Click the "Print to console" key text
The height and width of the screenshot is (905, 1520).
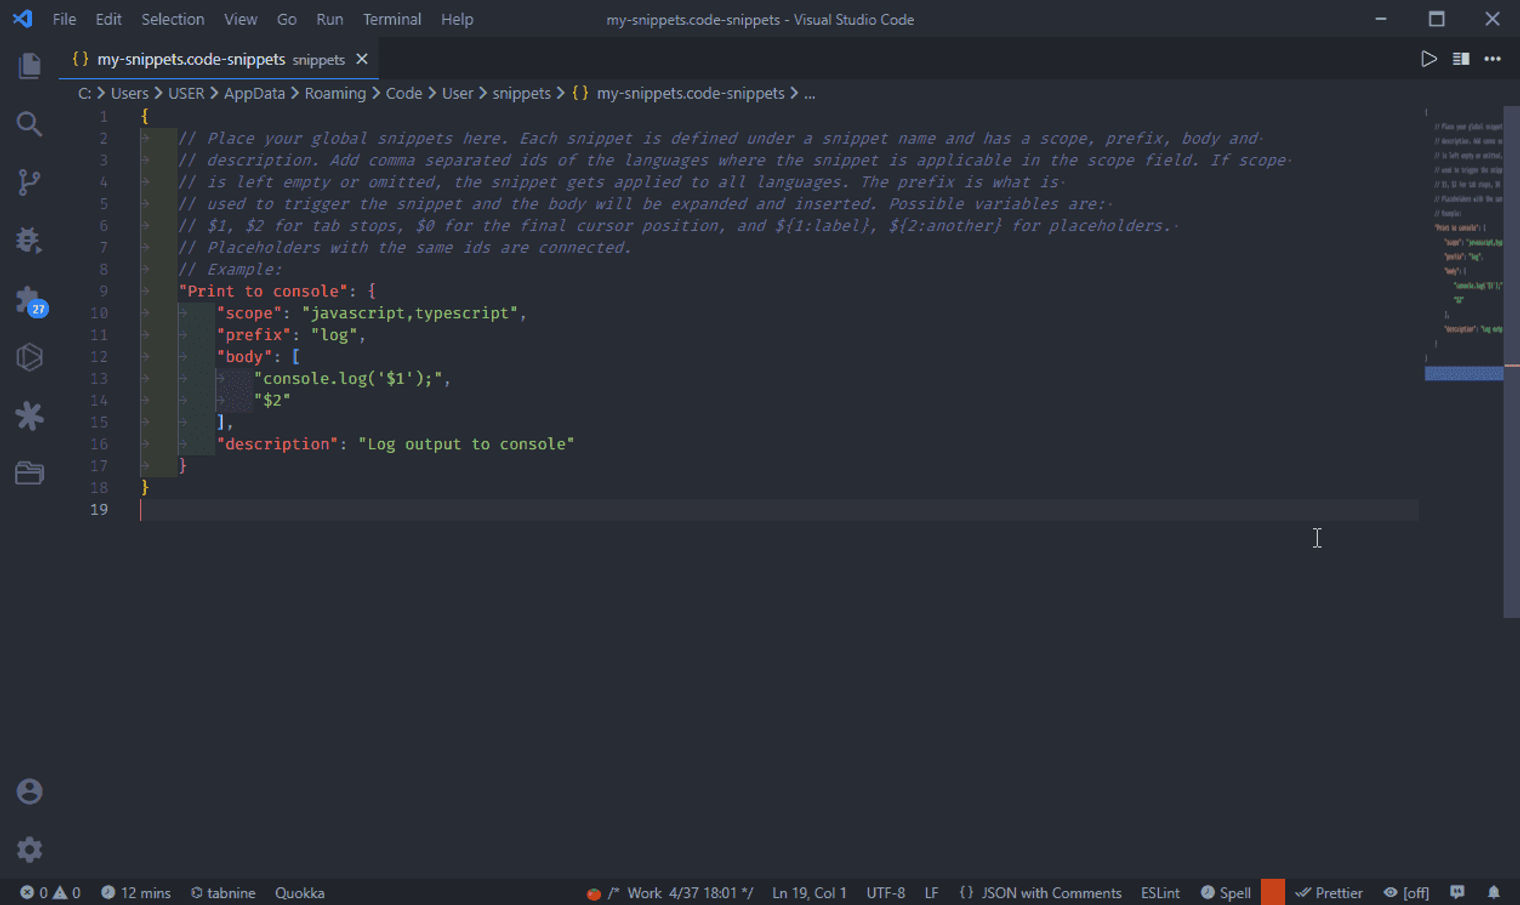coord(264,291)
